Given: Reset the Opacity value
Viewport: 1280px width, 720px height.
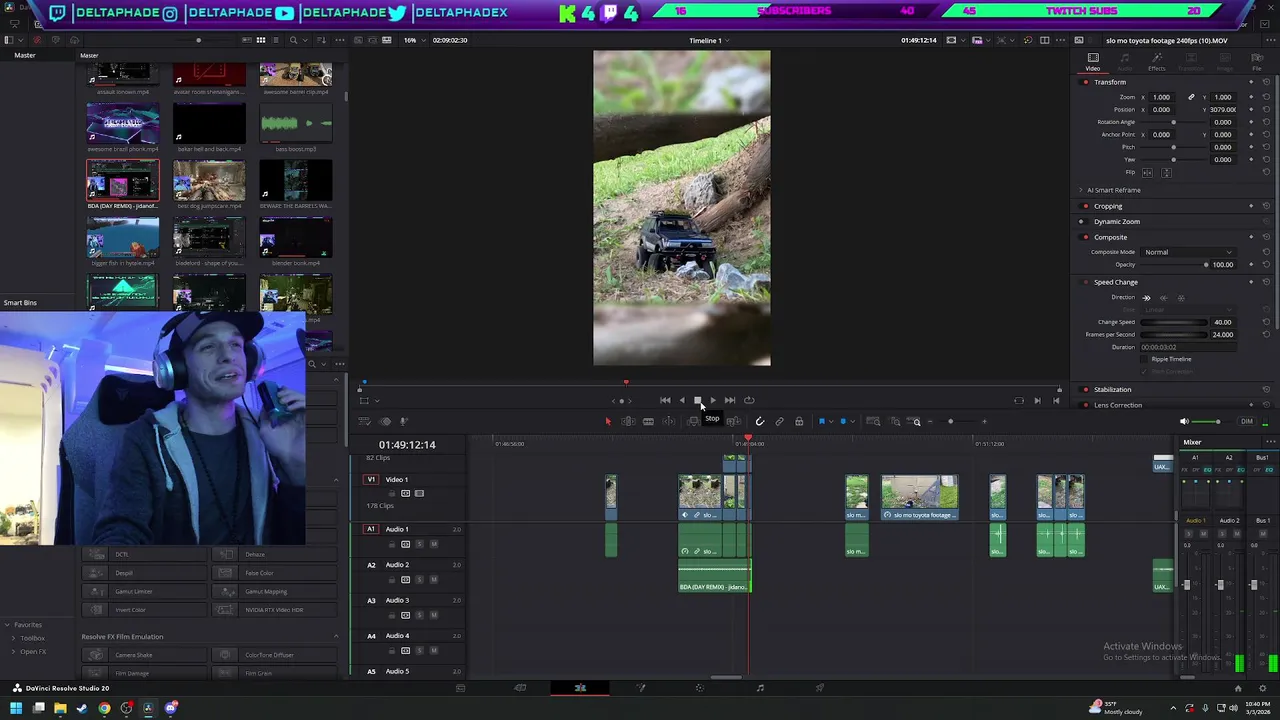Looking at the screenshot, I should (x=1266, y=265).
